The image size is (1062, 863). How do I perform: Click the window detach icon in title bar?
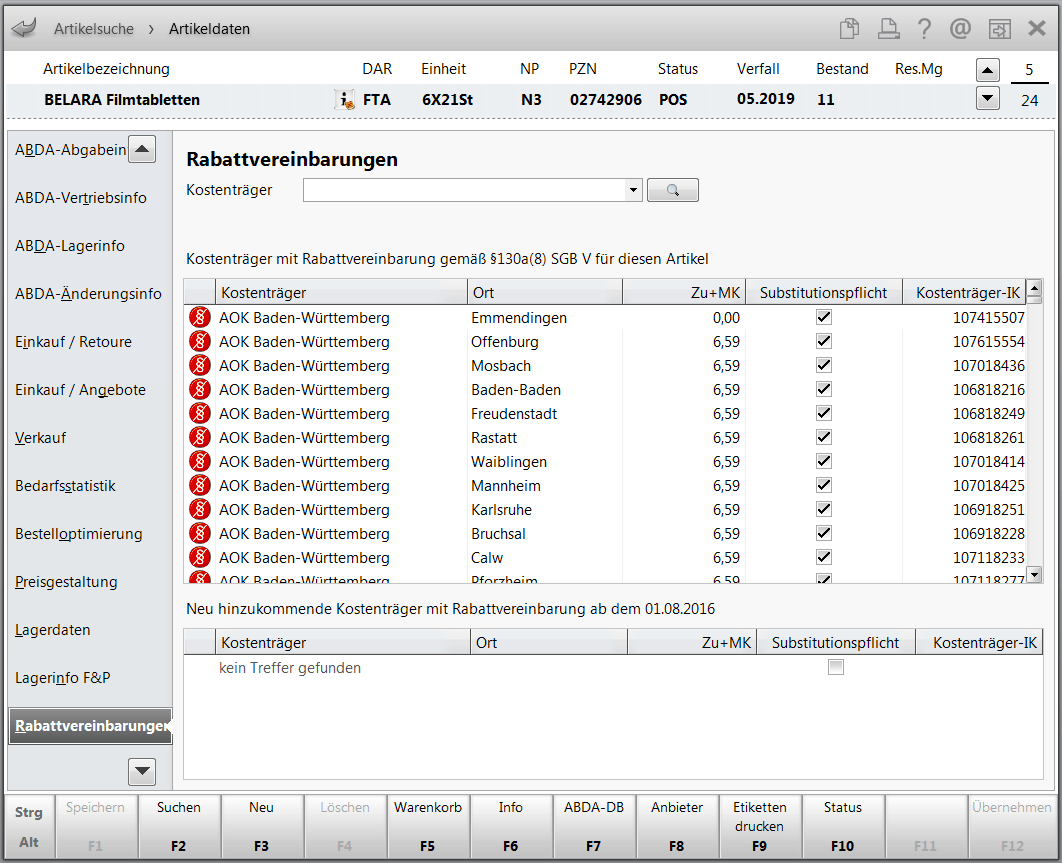pyautogui.click(x=1000, y=28)
